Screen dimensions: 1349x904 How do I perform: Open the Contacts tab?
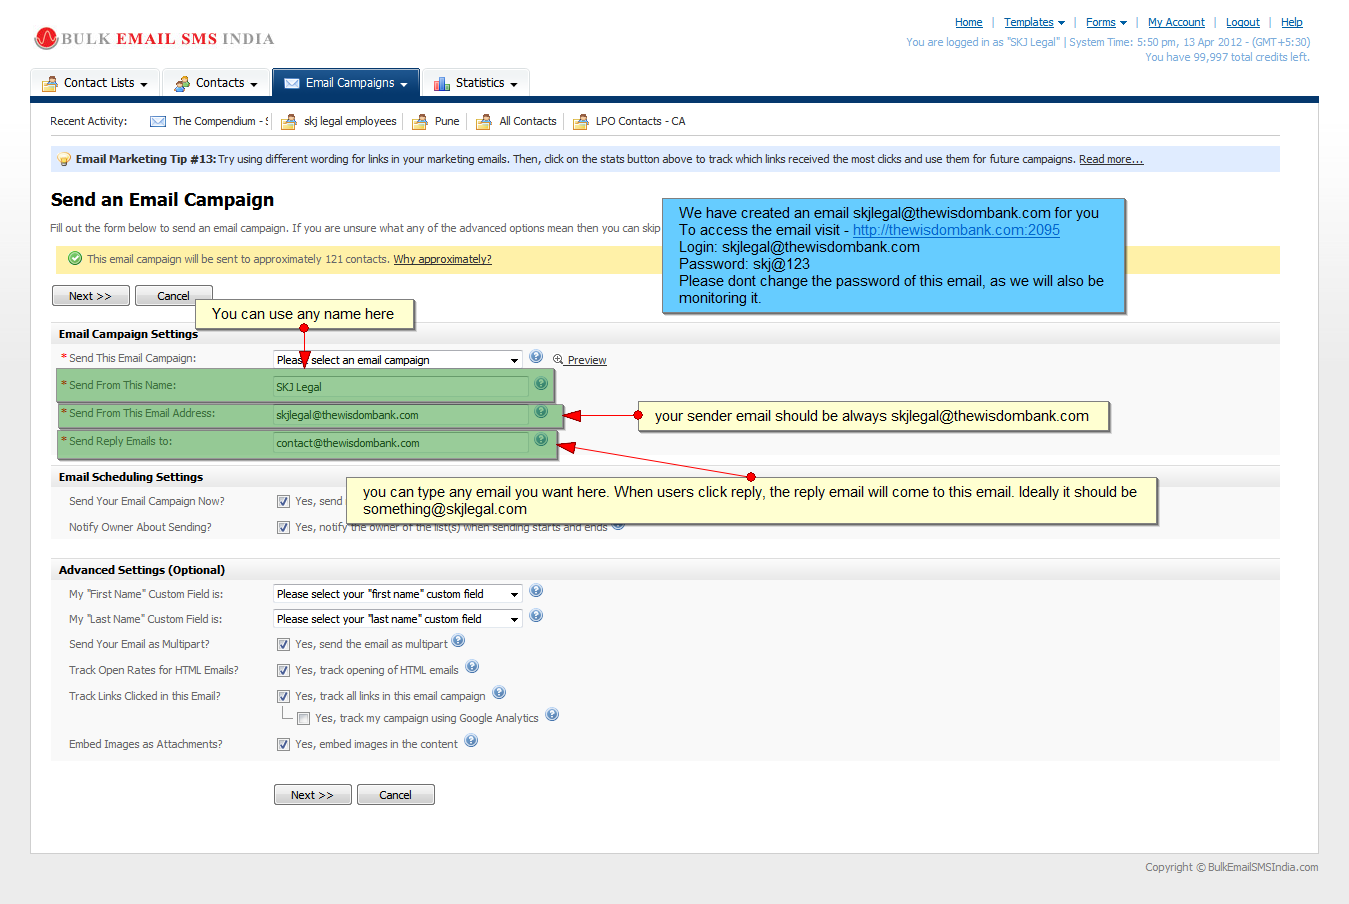coord(215,83)
